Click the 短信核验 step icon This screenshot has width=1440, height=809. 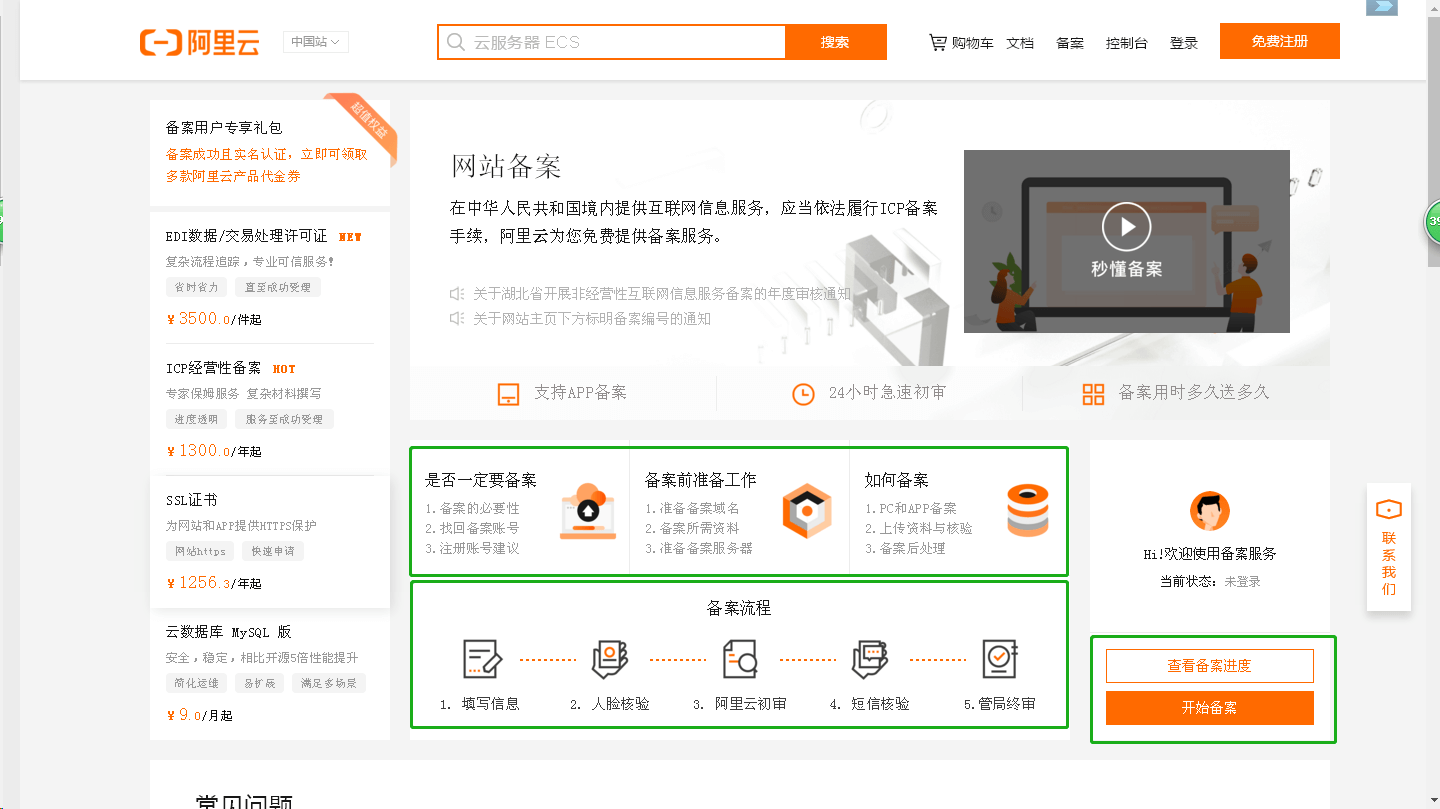tap(869, 659)
